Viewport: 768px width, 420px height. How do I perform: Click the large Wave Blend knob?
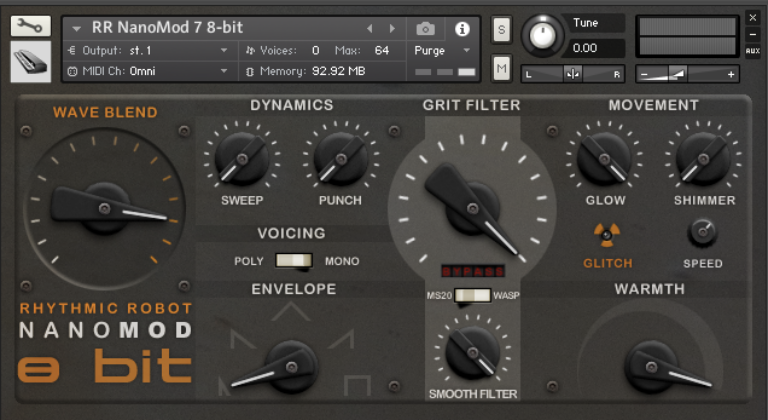click(104, 209)
